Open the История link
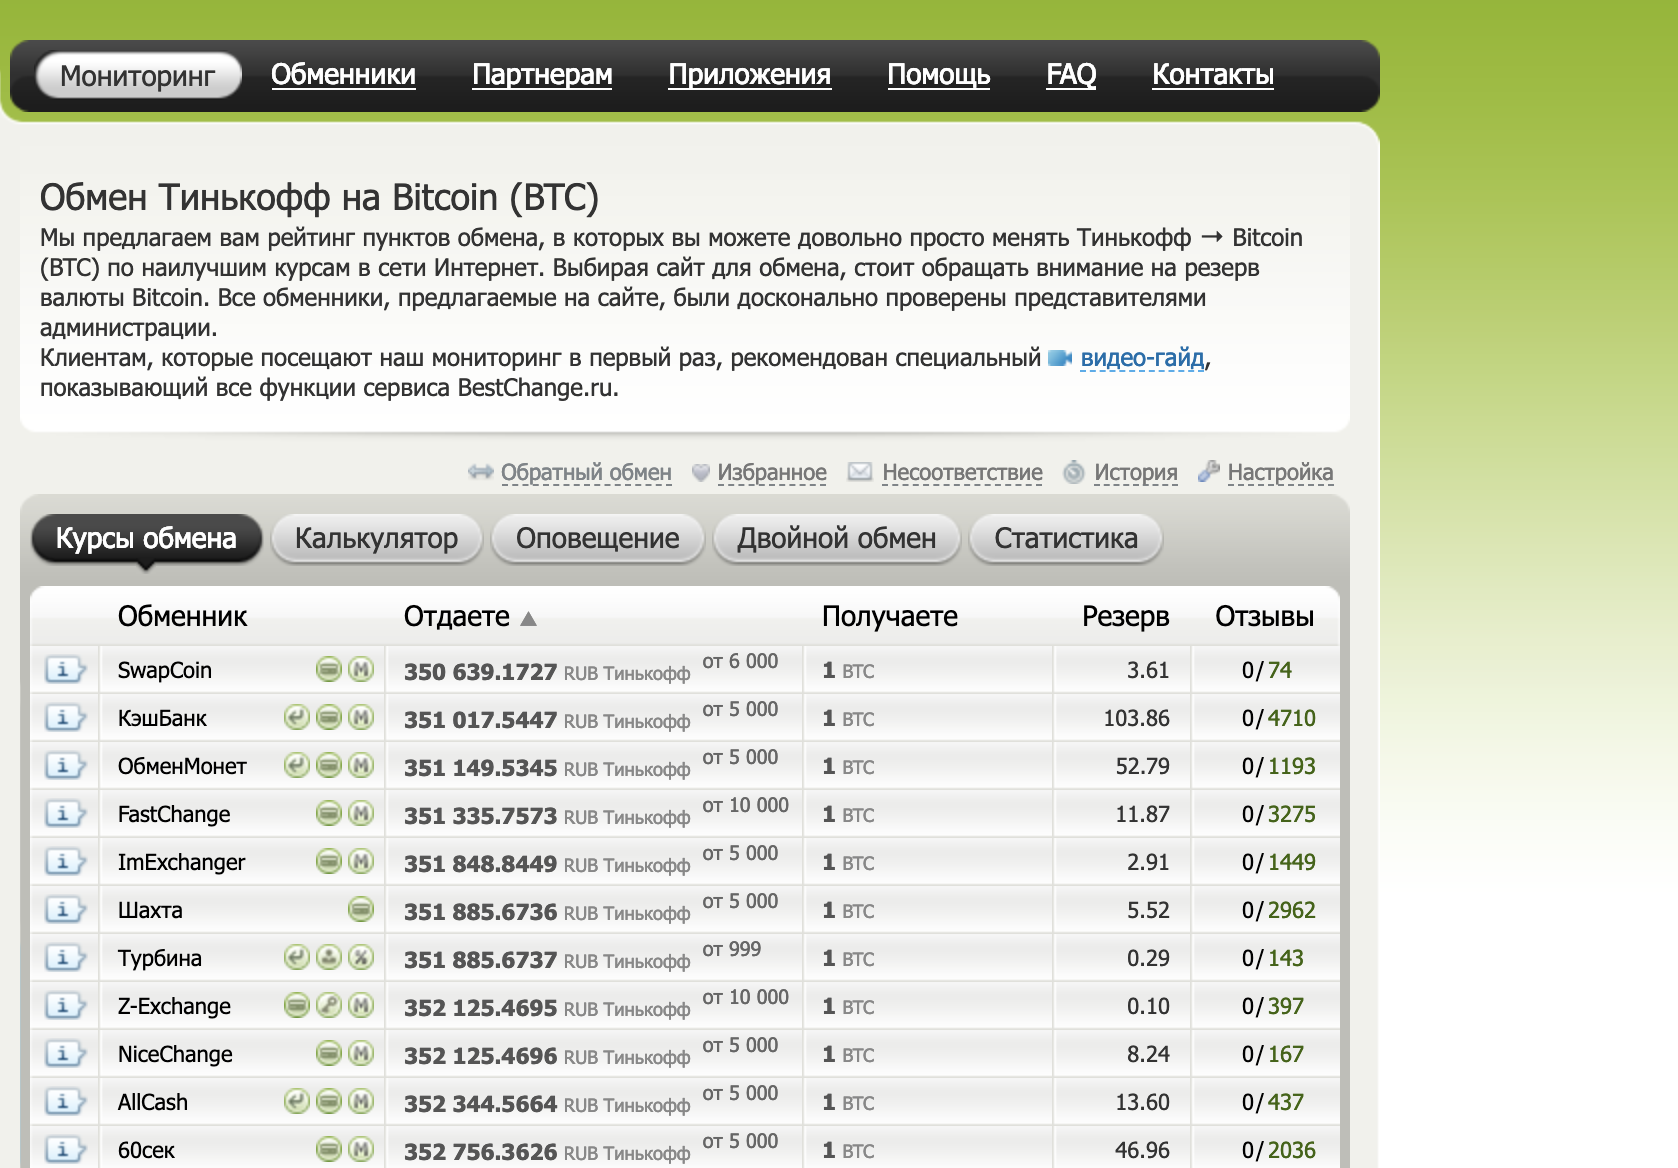Screen dimensions: 1678x1168 click(1136, 472)
